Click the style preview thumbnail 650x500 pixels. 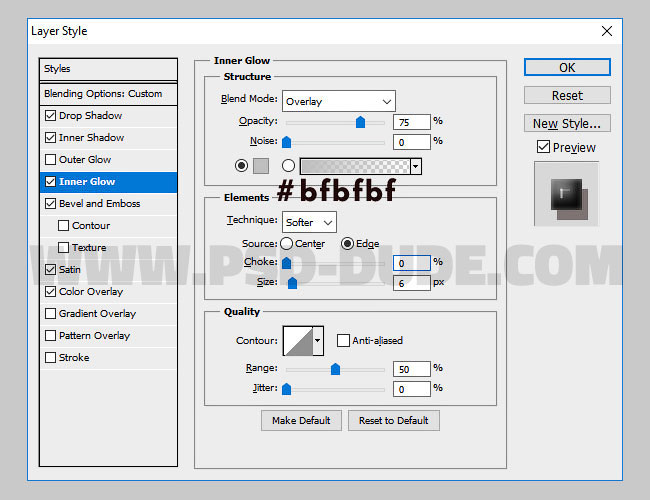566,194
